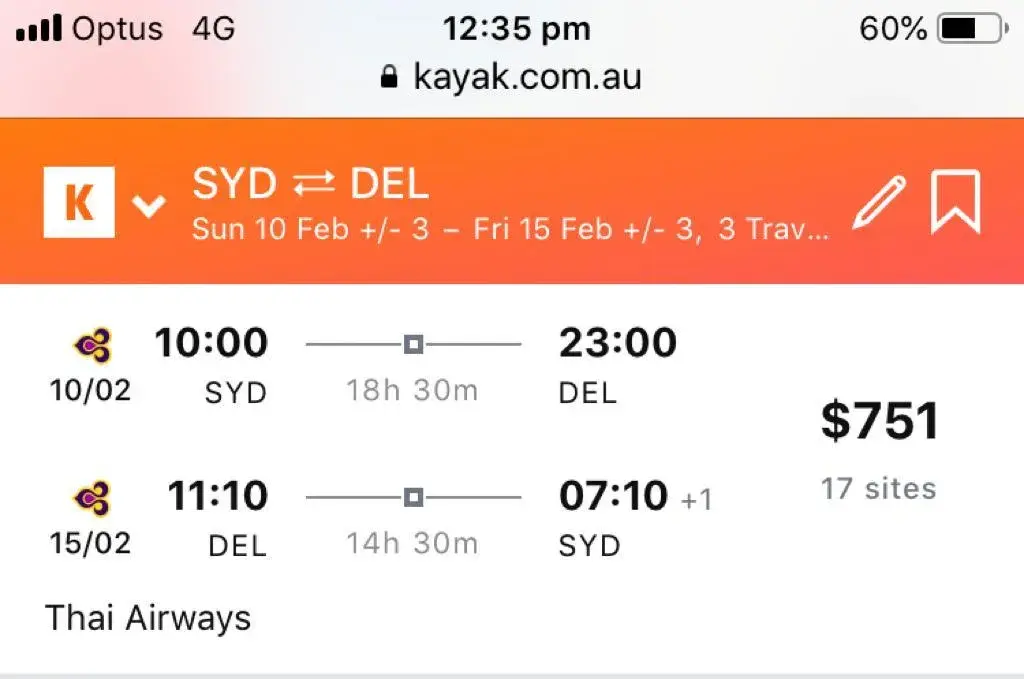This screenshot has width=1024, height=679.
Task: Expand the menu chevron beside Kayak logo
Action: 149,206
